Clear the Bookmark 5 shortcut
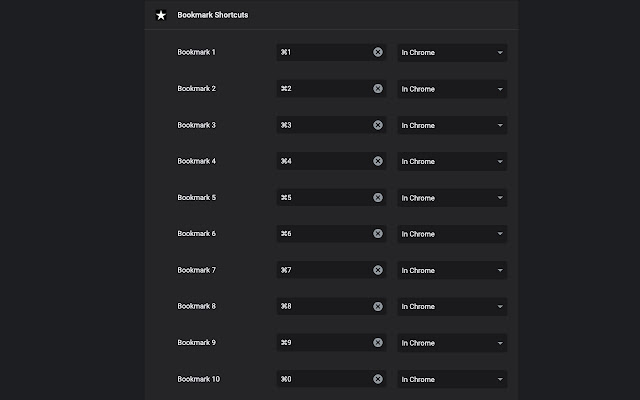Image resolution: width=640 pixels, height=400 pixels. point(378,198)
